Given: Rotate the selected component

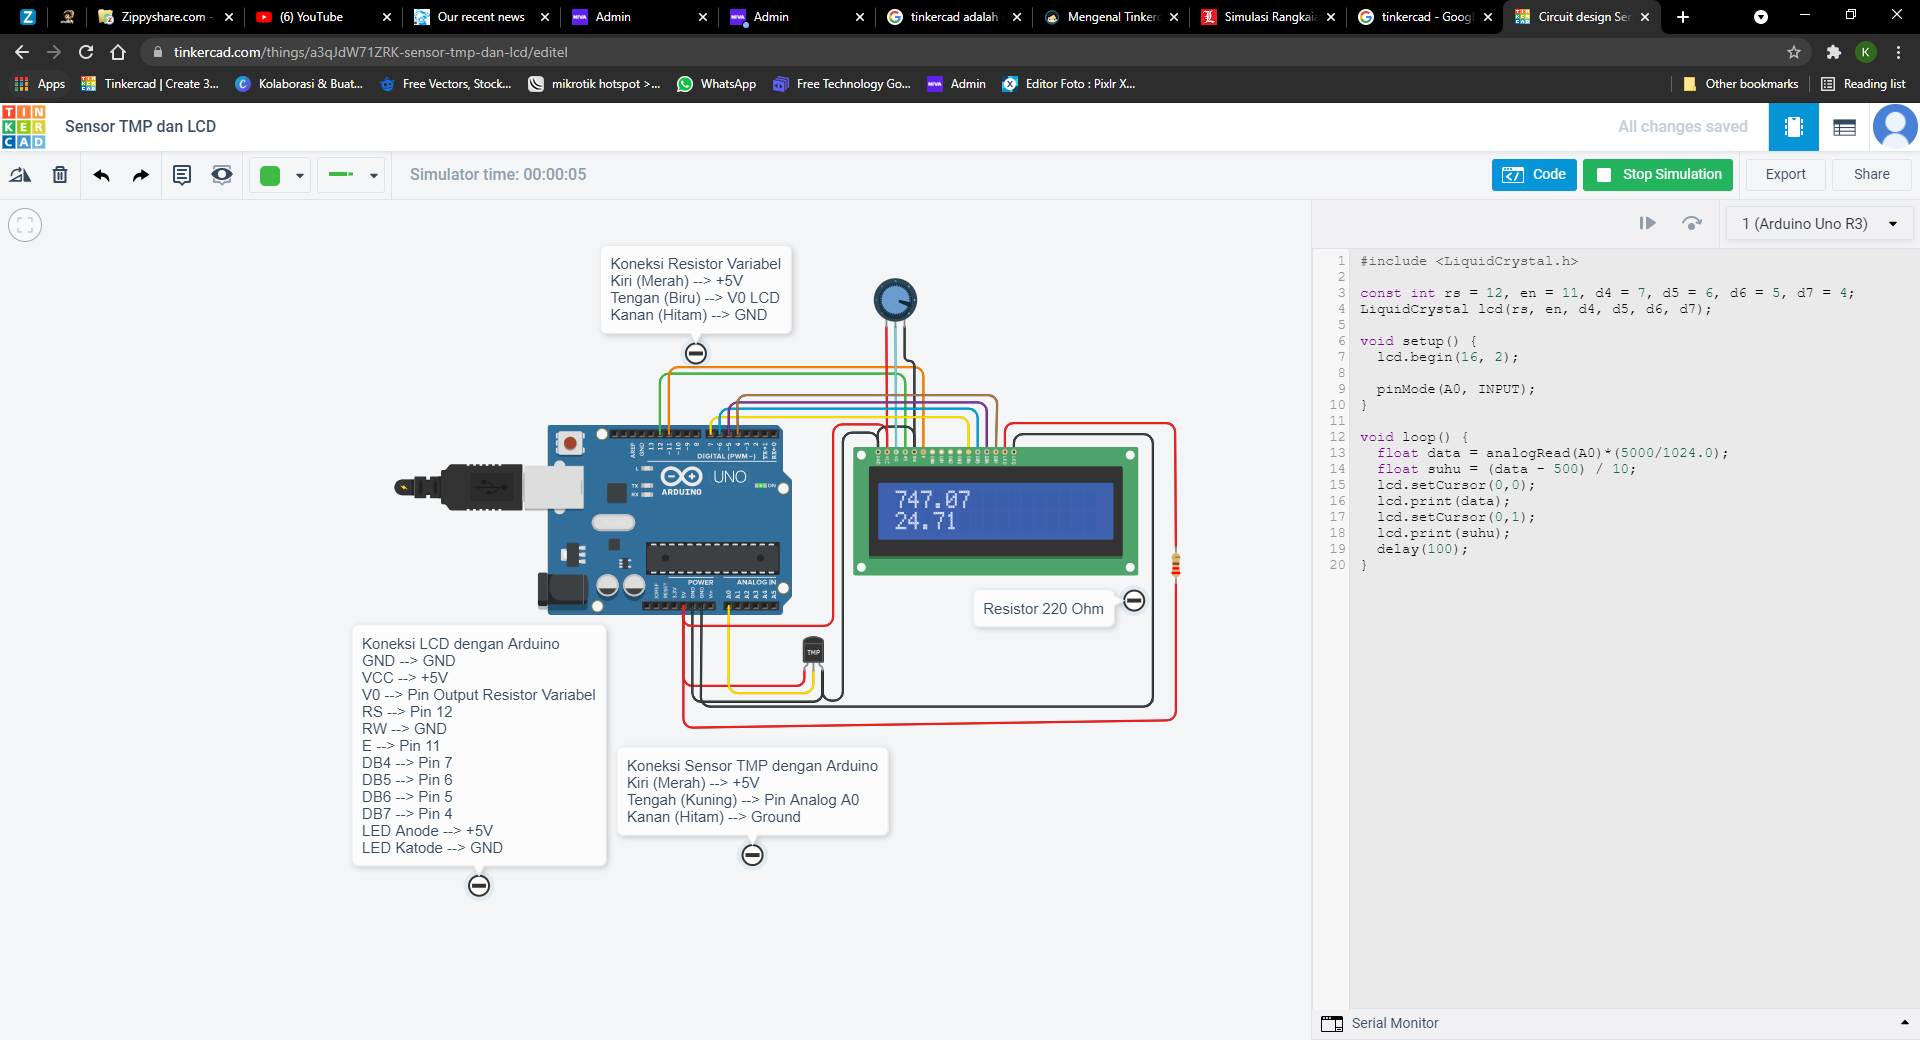Looking at the screenshot, I should click(20, 175).
